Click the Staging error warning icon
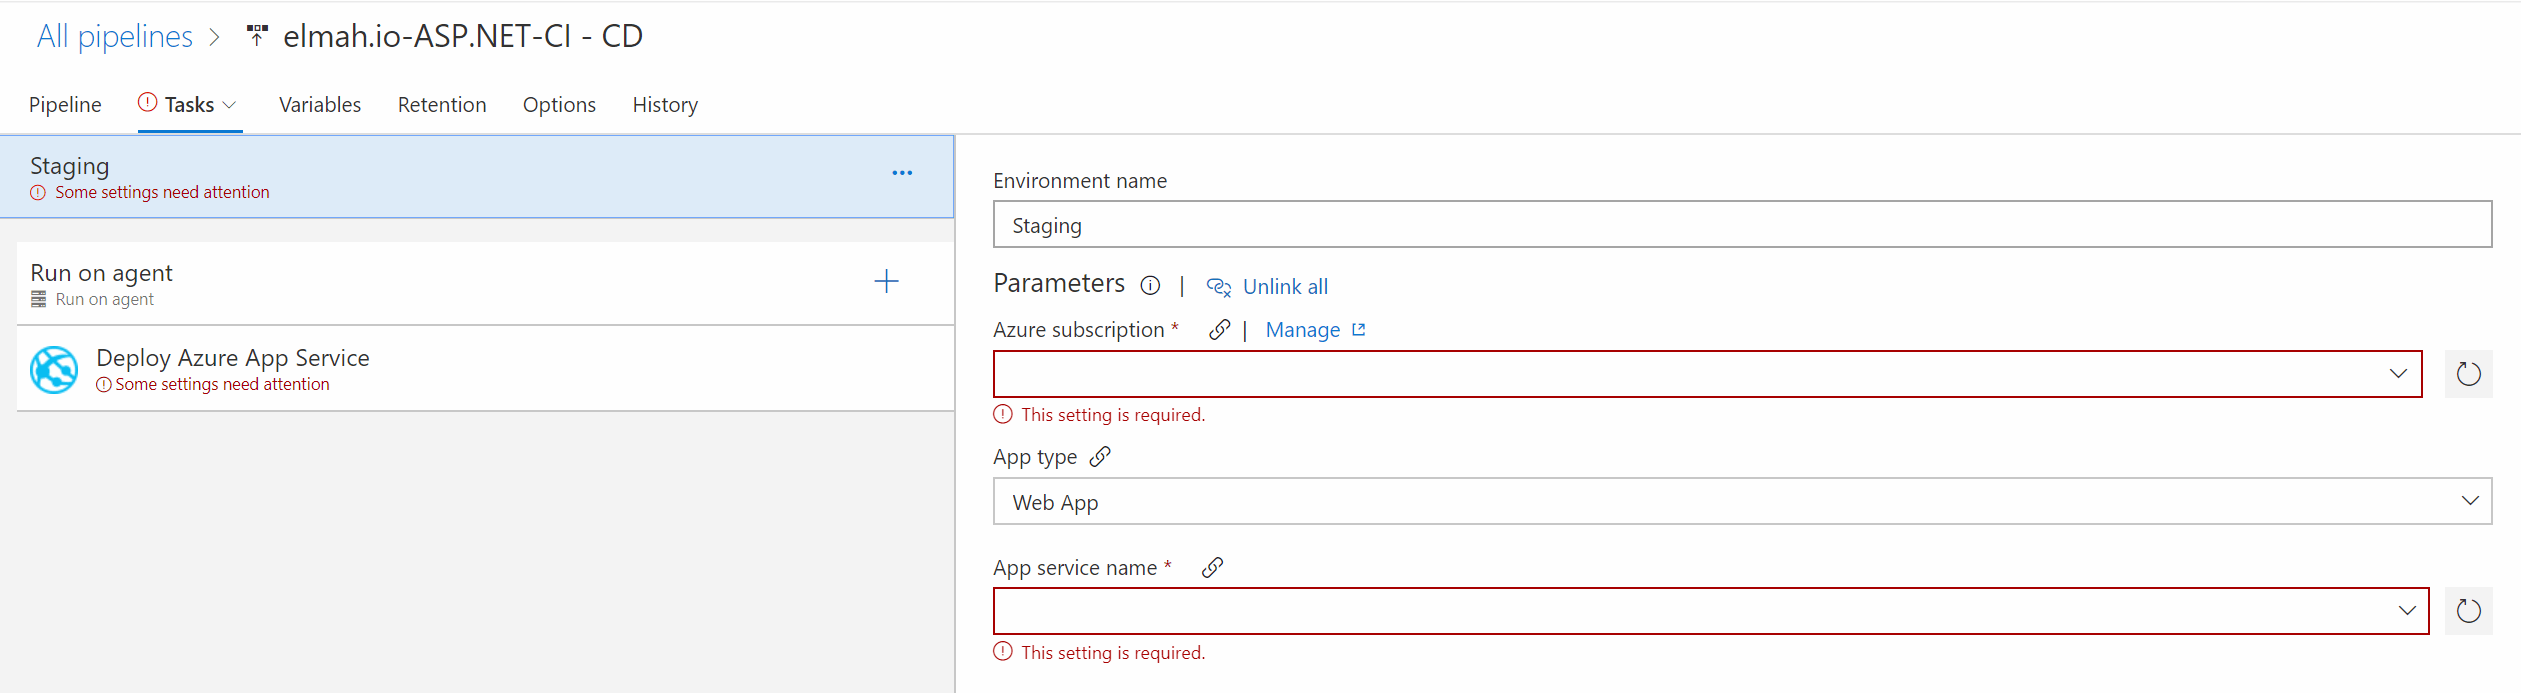Viewport: 2521px width, 693px height. (x=38, y=193)
